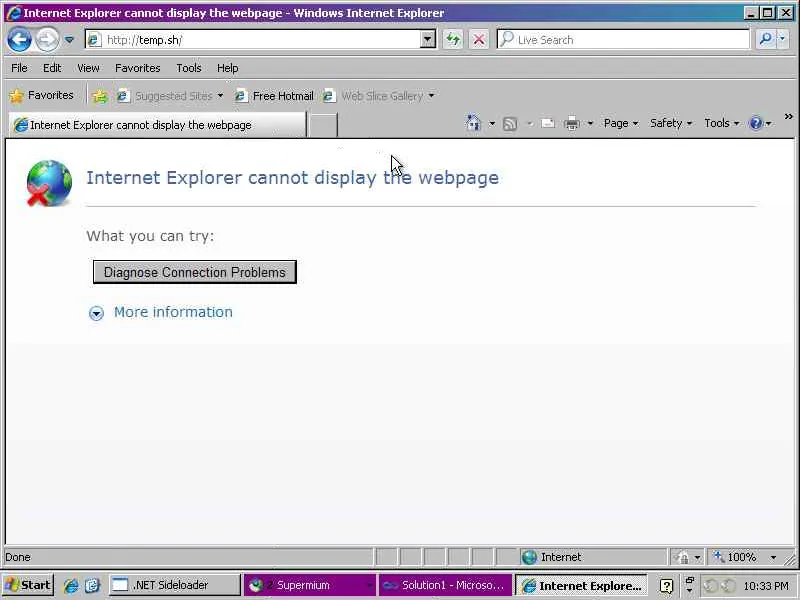Click the 'Done' status bar text
This screenshot has height=600, width=800.
[18, 557]
